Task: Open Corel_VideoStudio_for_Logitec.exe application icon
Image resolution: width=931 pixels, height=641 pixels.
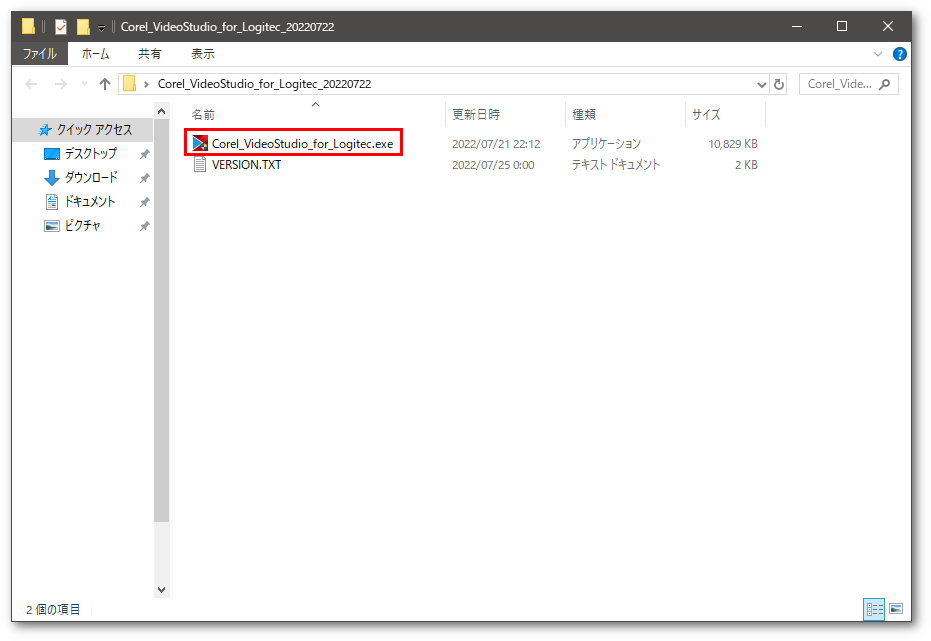Action: (200, 143)
